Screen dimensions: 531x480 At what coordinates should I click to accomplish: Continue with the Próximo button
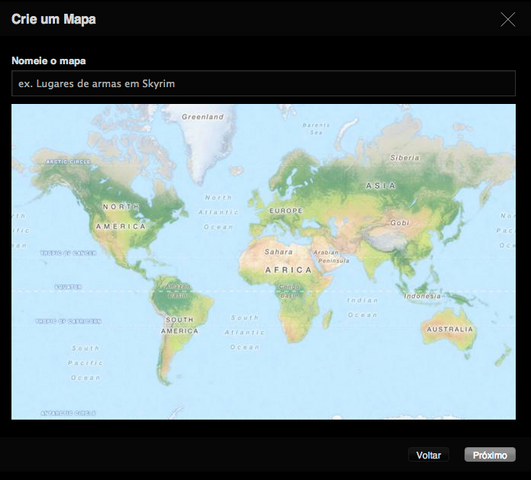point(490,455)
